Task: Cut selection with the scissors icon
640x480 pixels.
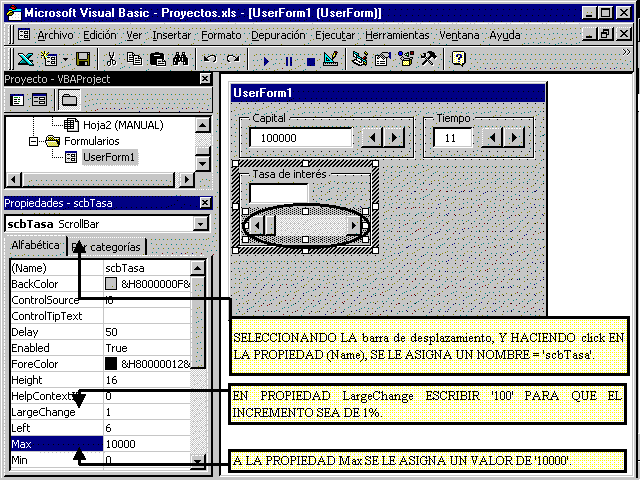Action: (111, 60)
